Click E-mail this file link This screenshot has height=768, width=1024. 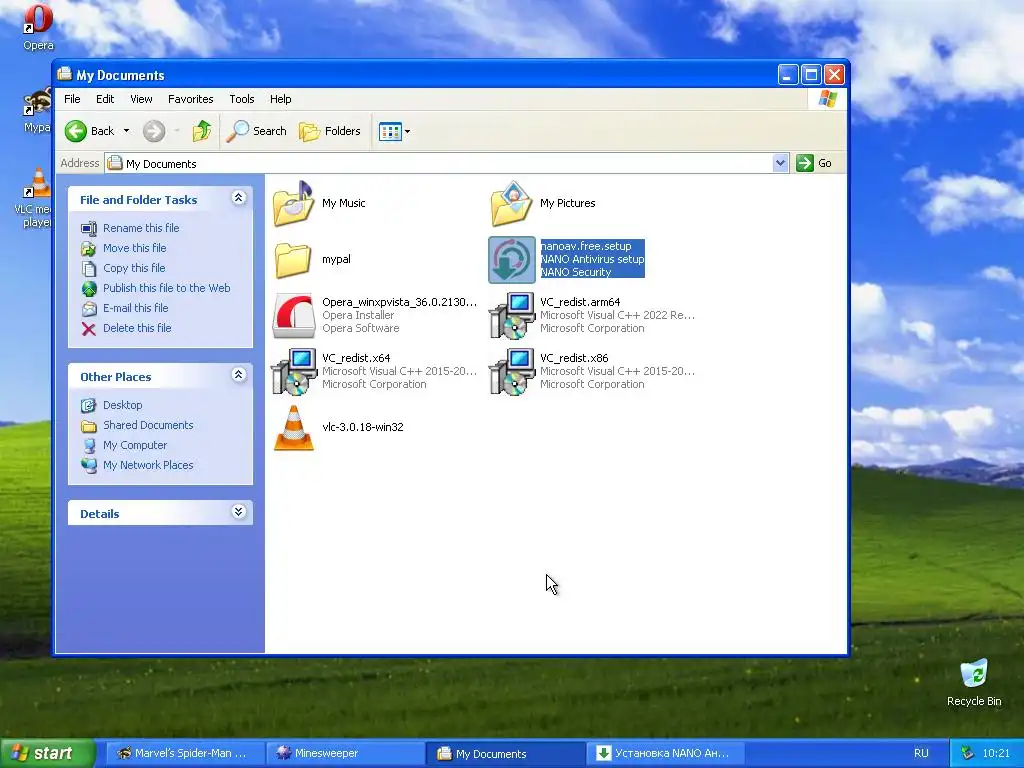(135, 308)
